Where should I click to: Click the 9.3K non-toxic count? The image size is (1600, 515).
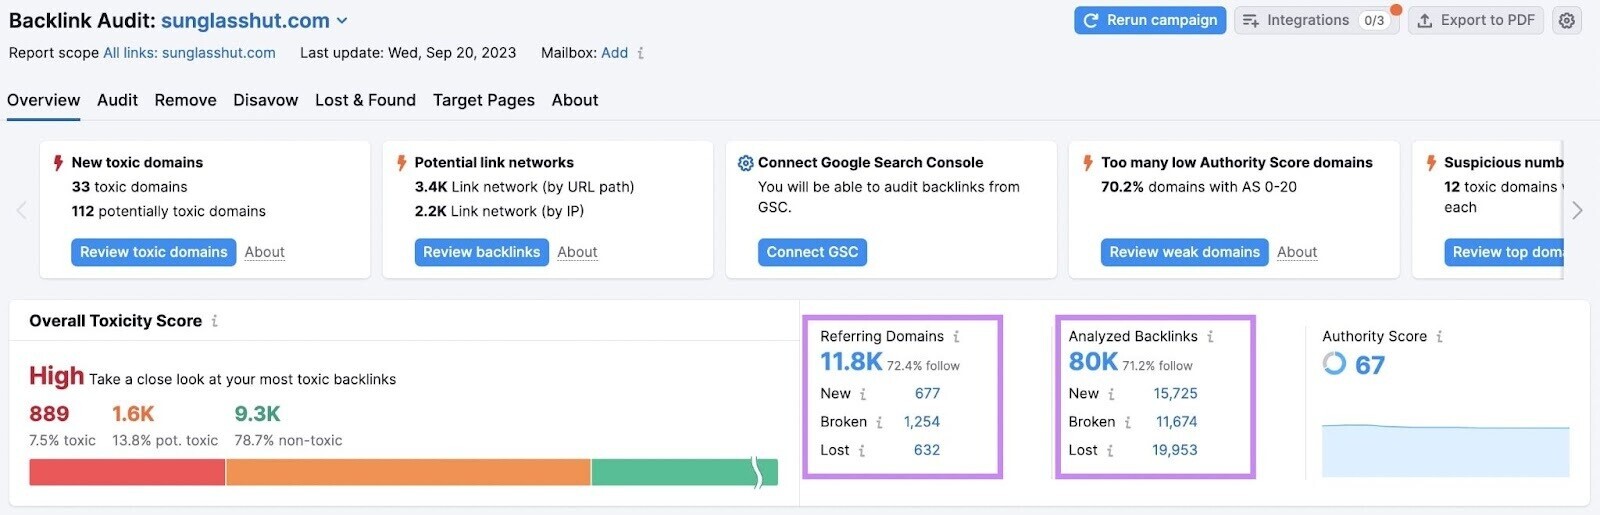(257, 414)
